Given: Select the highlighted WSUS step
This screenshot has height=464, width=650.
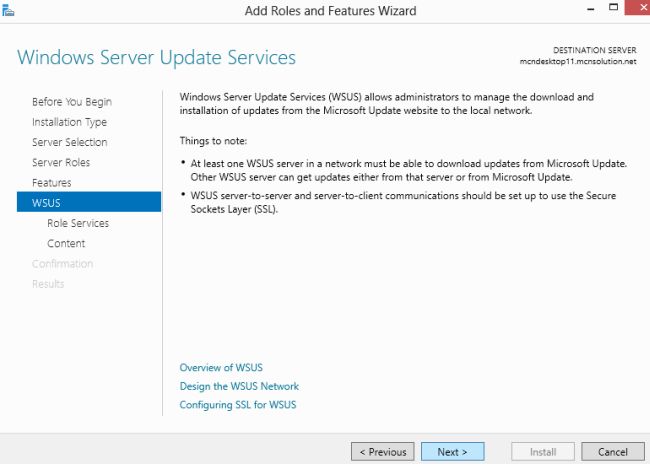Looking at the screenshot, I should (89, 202).
